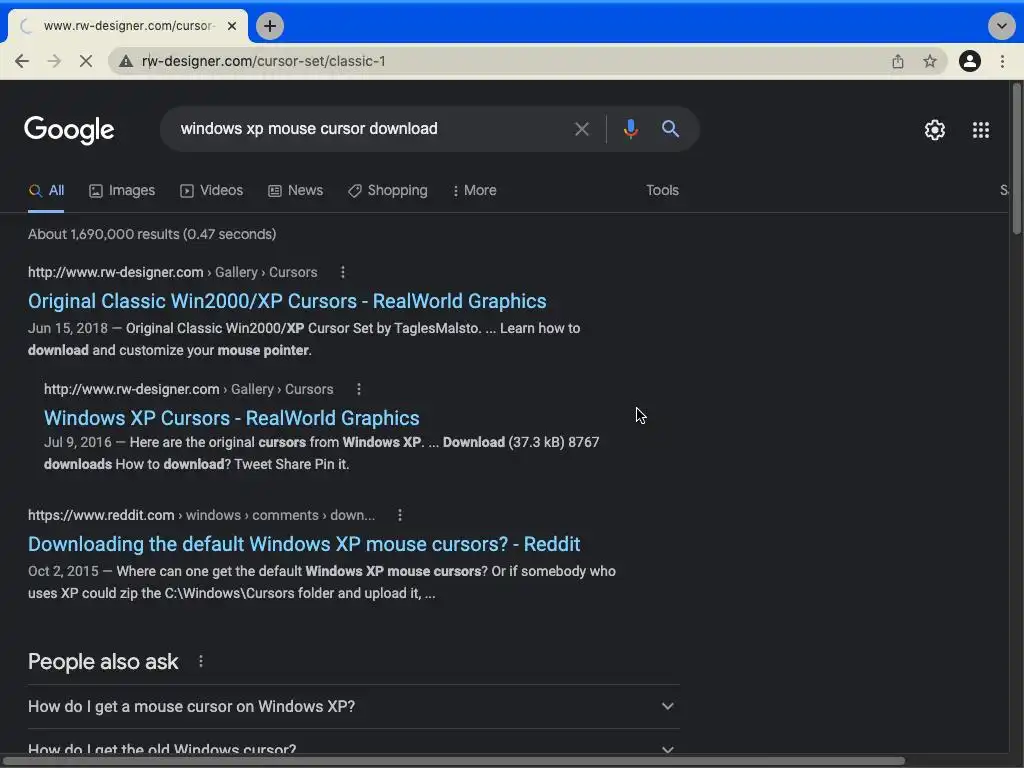Switch to the Videos tab
The image size is (1024, 768).
click(x=212, y=191)
